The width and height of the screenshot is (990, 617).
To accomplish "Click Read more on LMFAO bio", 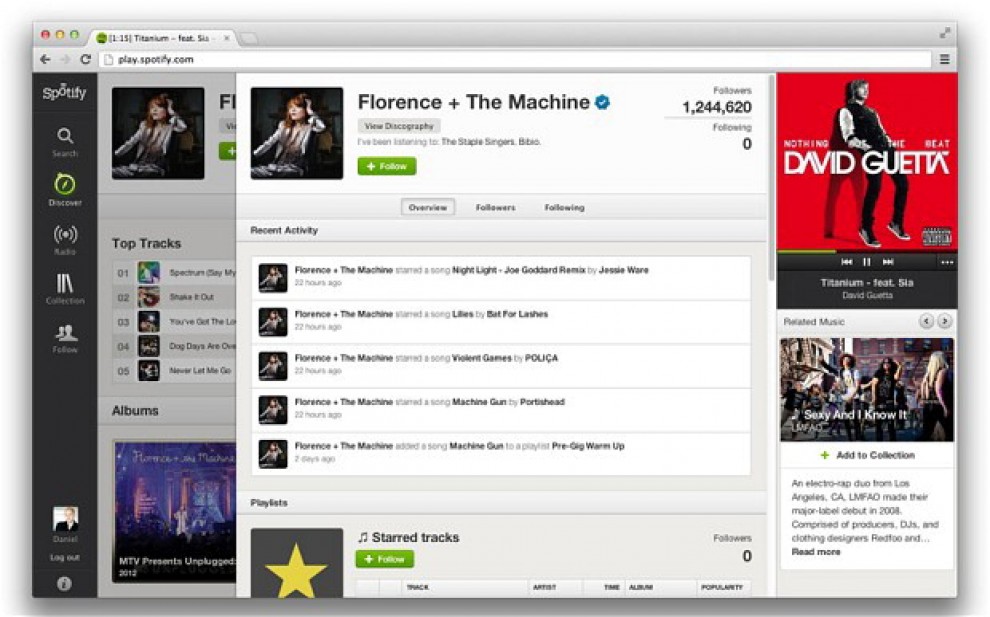I will click(x=816, y=552).
